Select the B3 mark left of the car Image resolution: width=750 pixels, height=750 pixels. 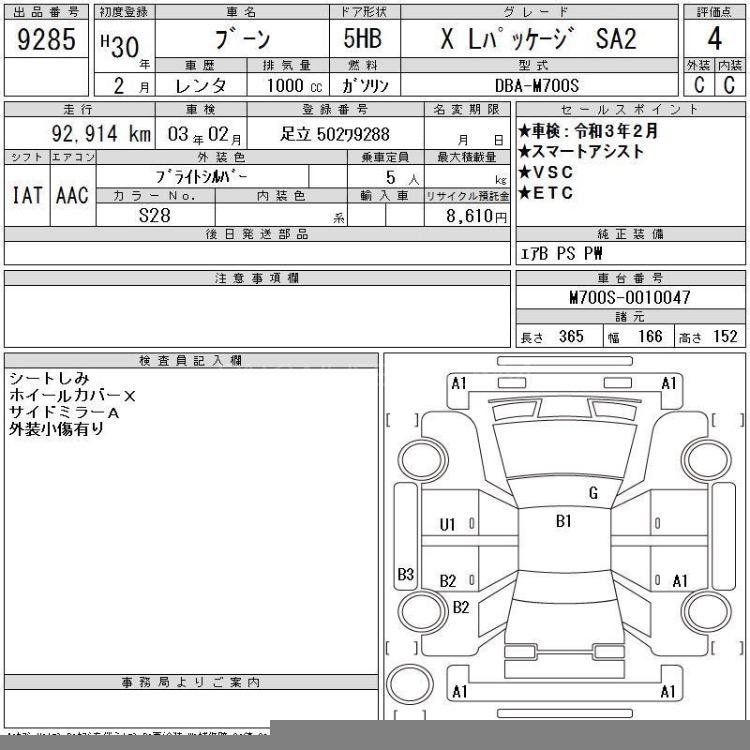pos(406,574)
